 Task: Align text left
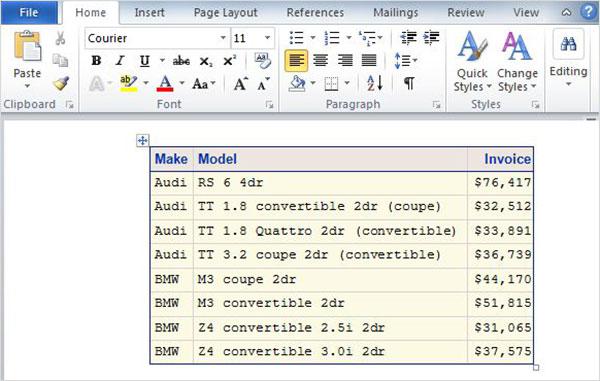pos(296,60)
